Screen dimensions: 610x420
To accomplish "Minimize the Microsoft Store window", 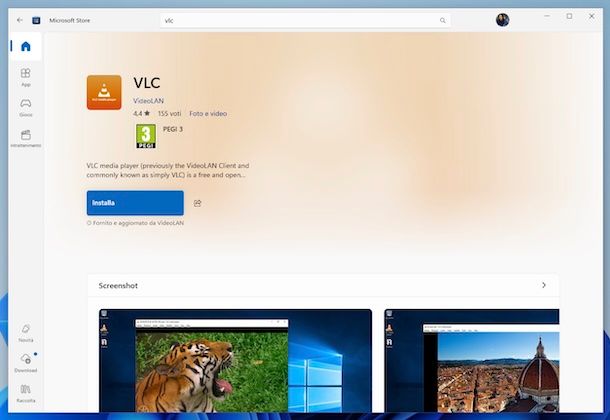I will click(547, 16).
